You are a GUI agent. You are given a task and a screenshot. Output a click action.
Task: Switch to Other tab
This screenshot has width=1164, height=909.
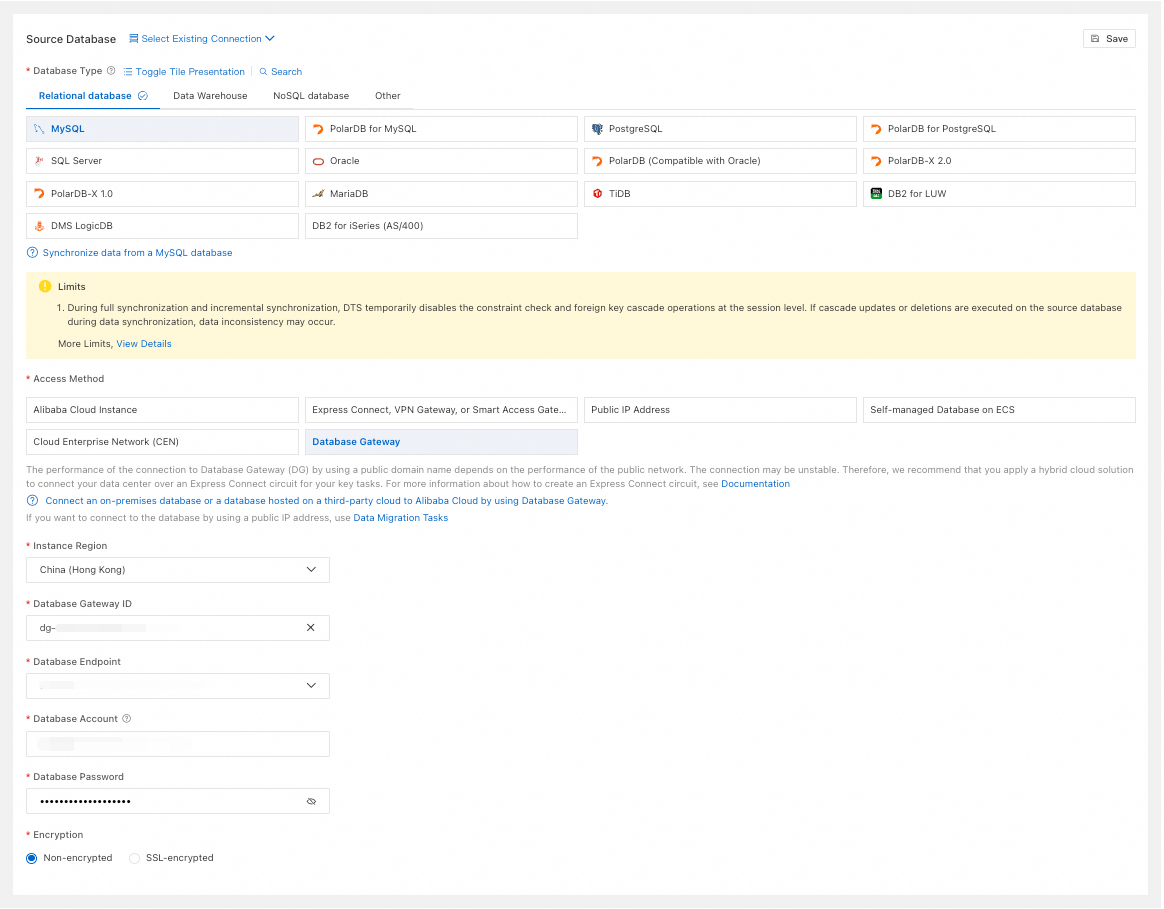tap(388, 96)
